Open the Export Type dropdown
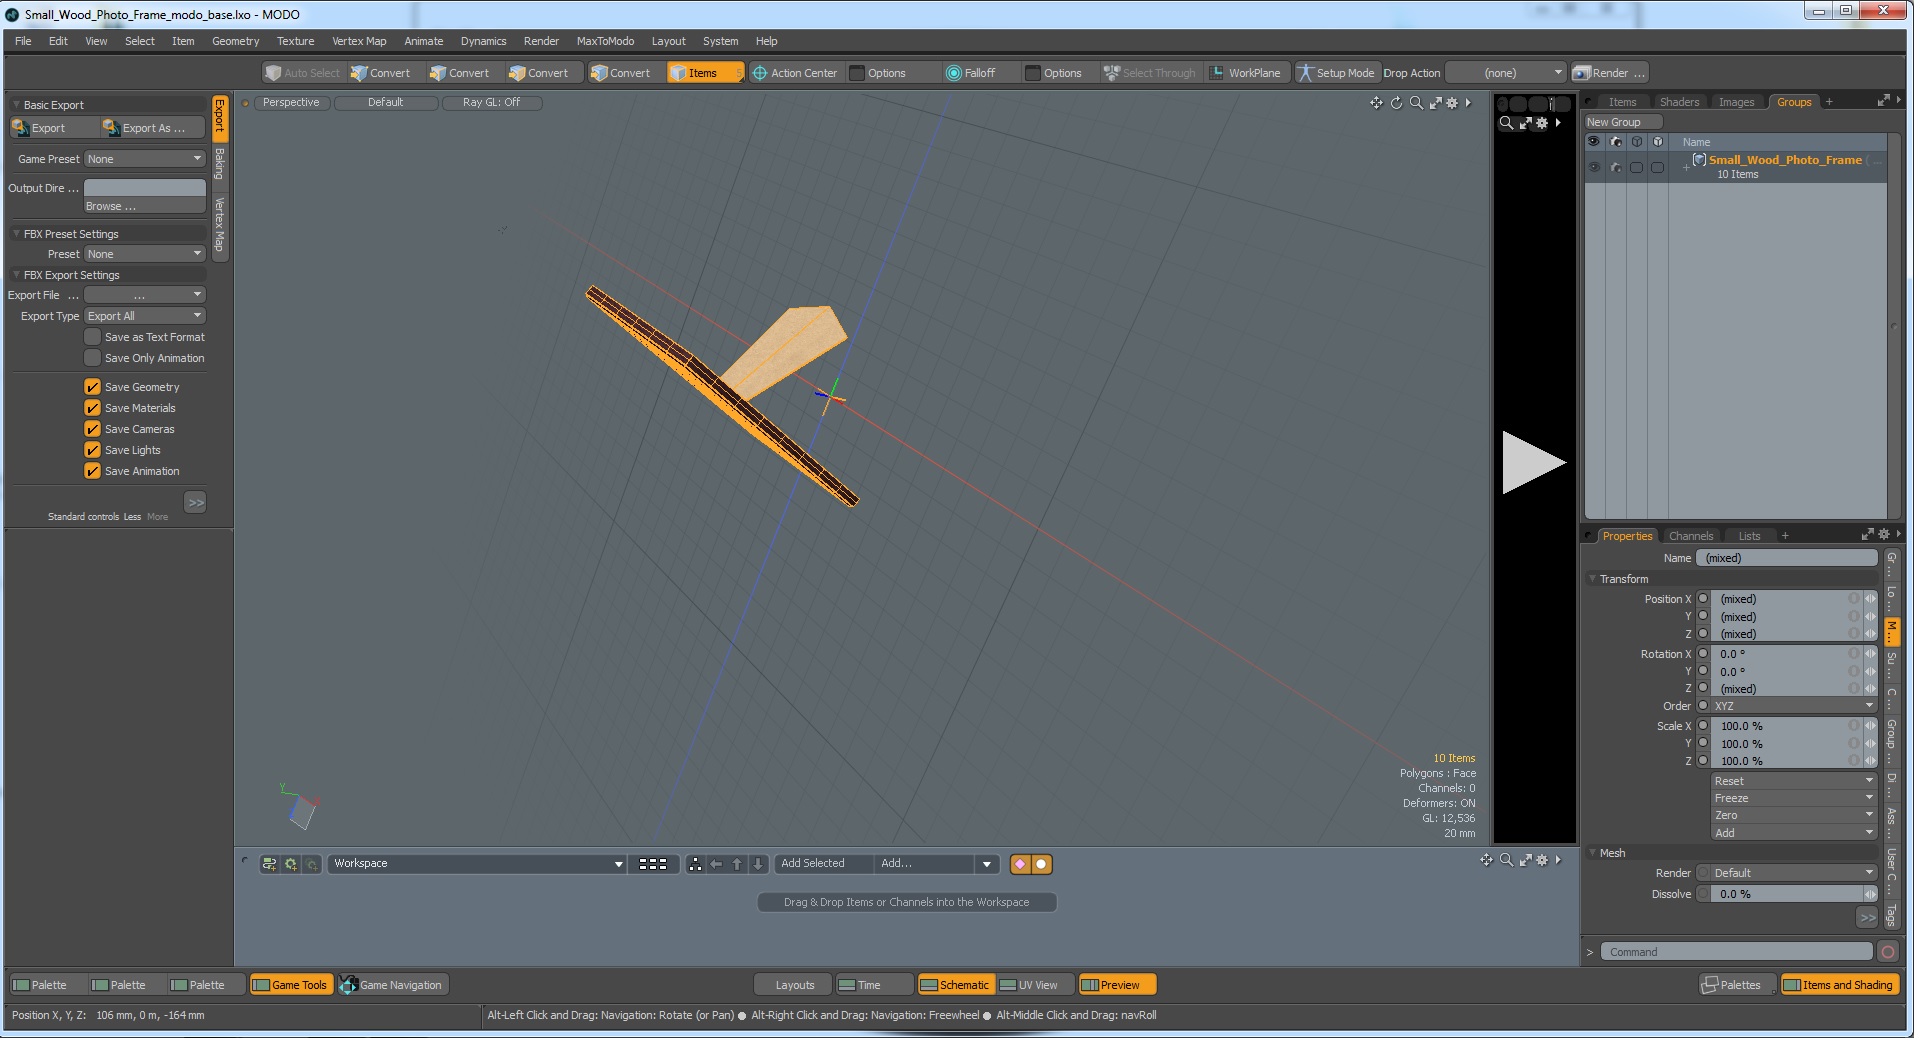The image size is (1920, 1040). pyautogui.click(x=145, y=316)
